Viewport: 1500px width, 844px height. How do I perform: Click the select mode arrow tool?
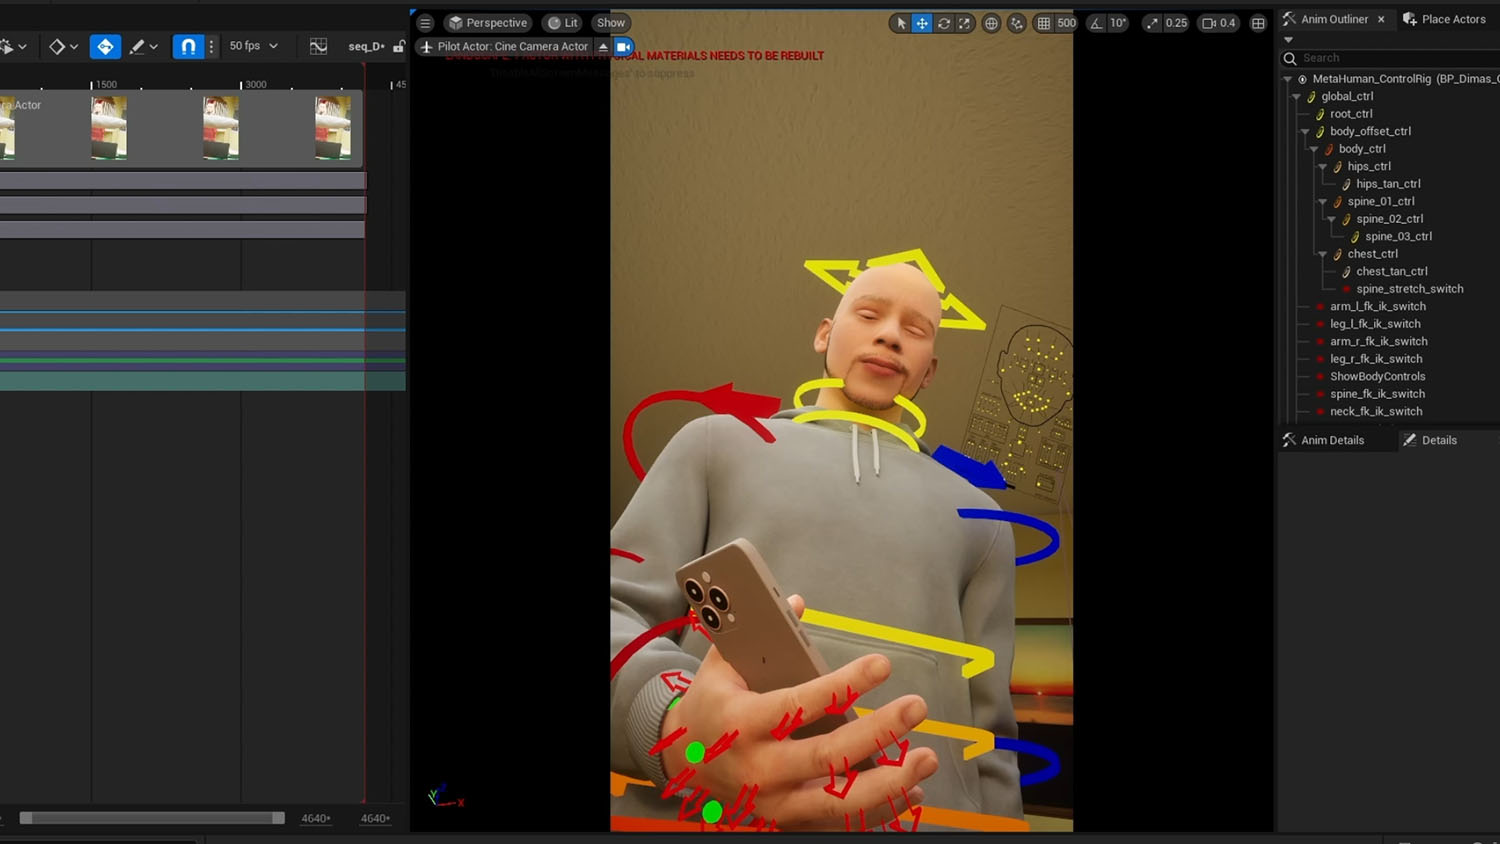pyautogui.click(x=901, y=23)
